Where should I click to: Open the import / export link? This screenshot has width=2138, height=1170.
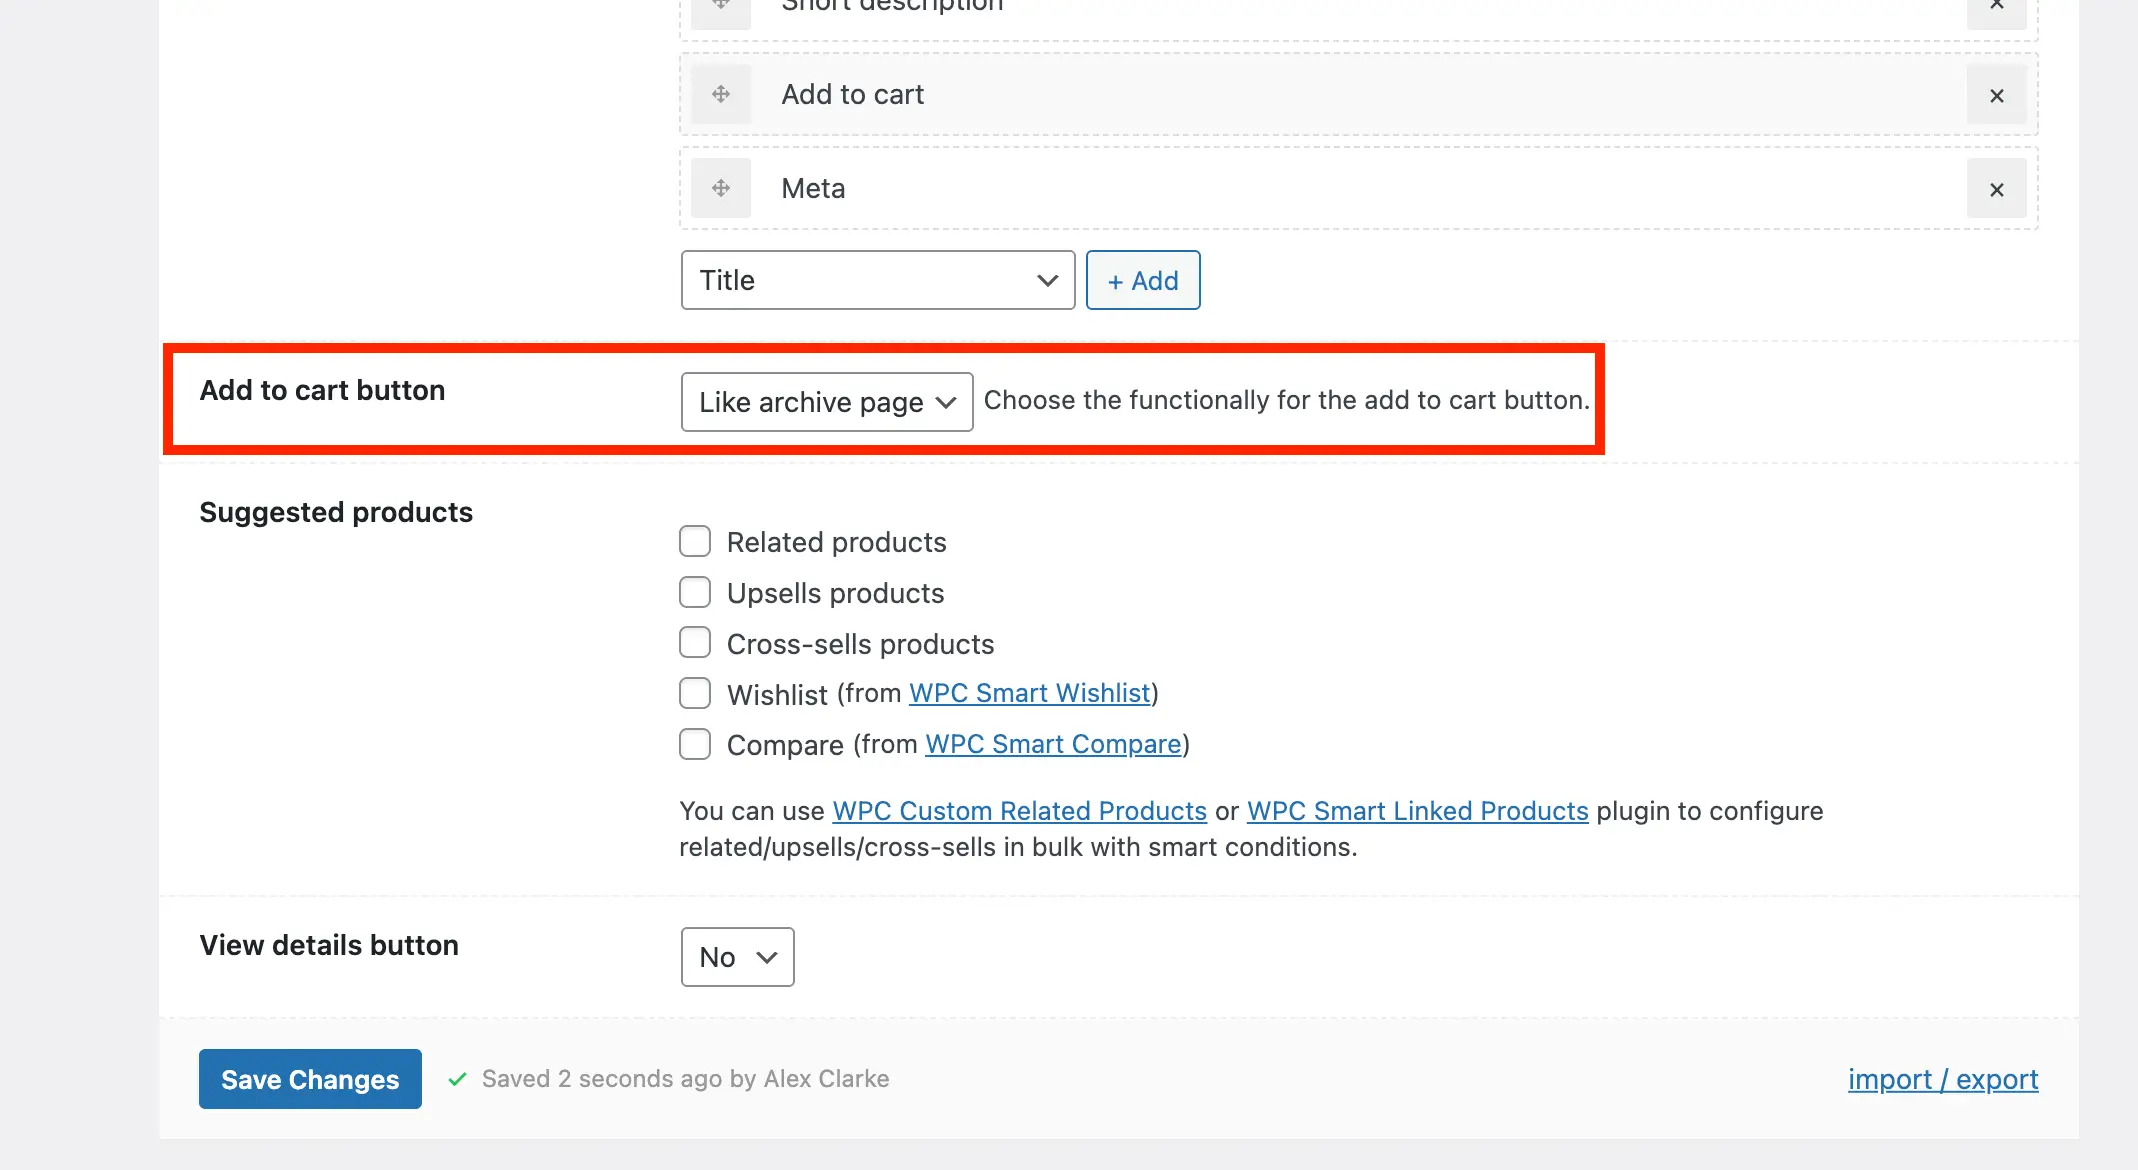point(1942,1080)
